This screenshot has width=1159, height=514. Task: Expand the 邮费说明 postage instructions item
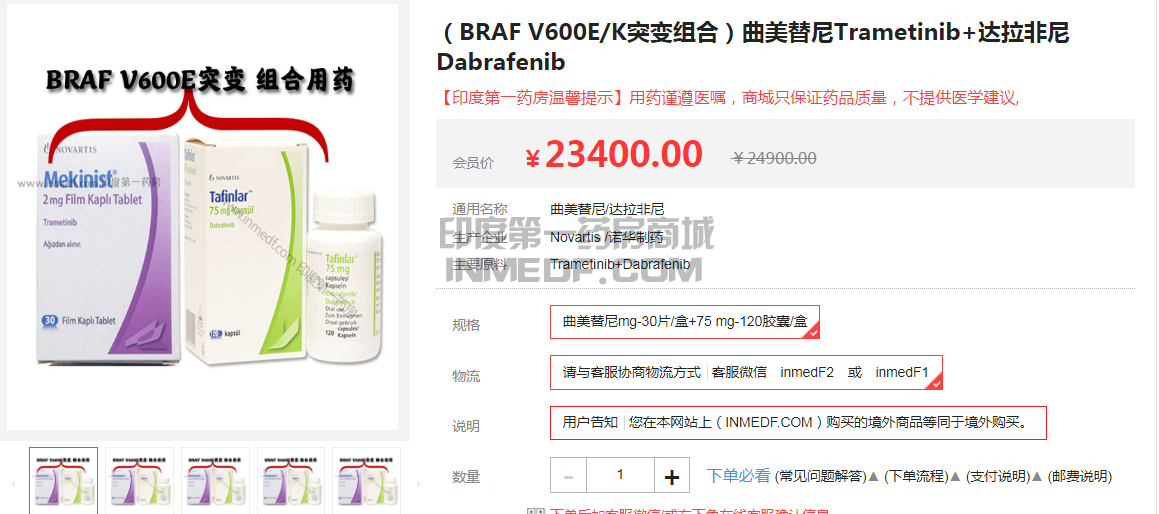(x=1080, y=476)
